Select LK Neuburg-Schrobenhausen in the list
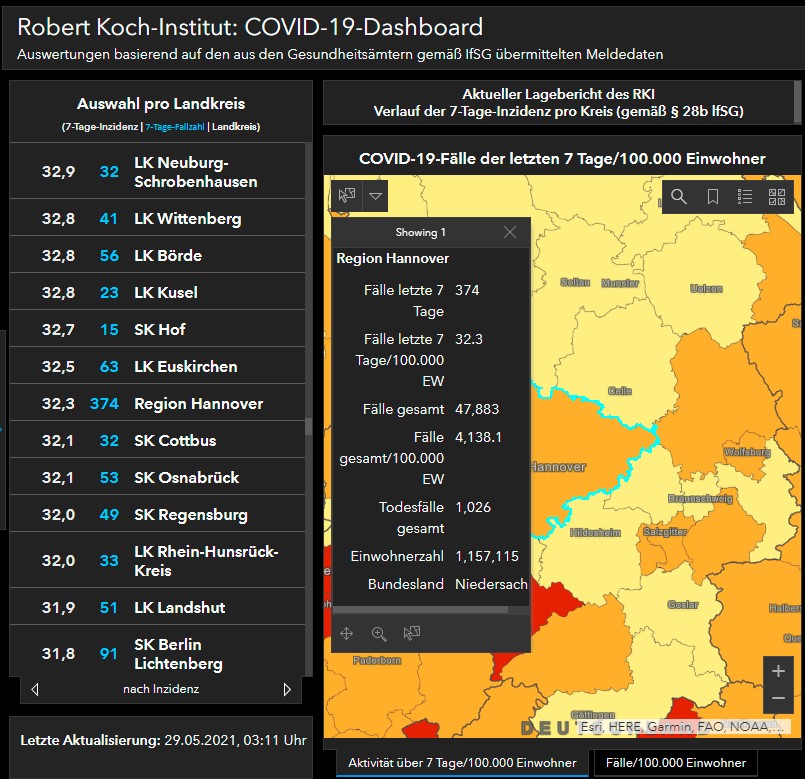The width and height of the screenshot is (805, 779). point(157,172)
